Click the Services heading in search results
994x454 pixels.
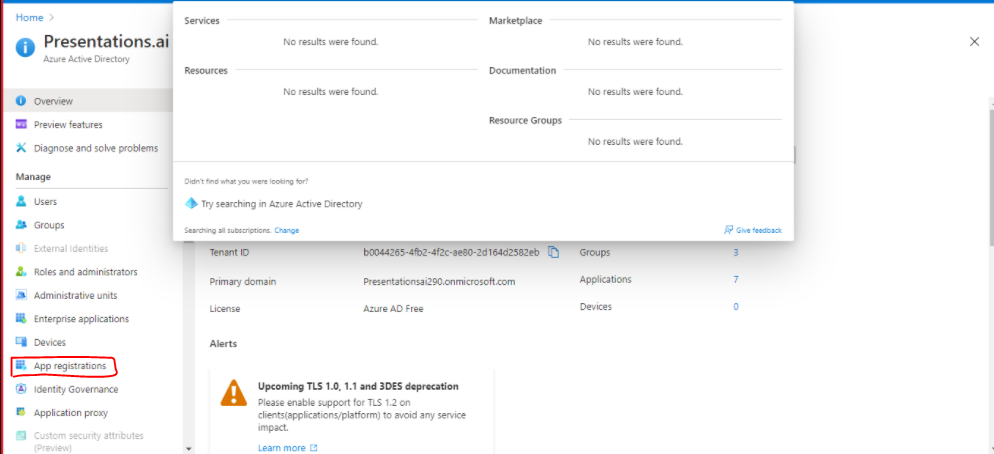tap(202, 21)
